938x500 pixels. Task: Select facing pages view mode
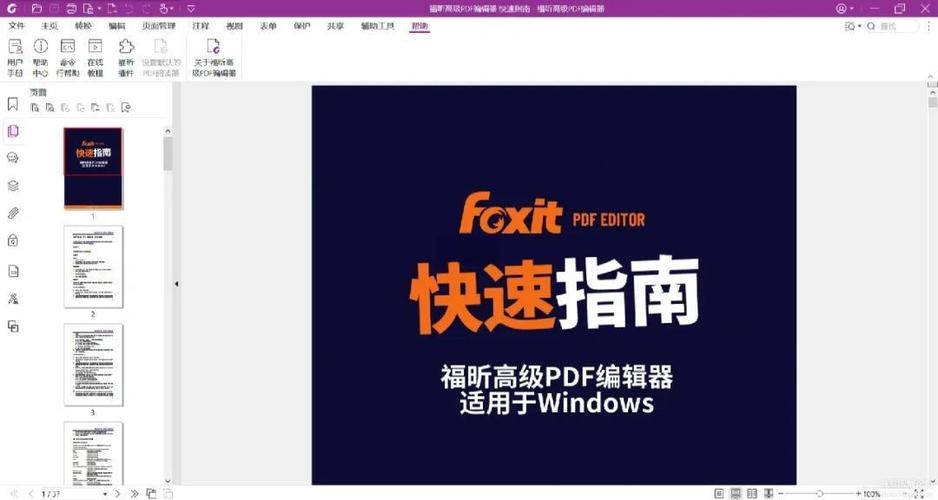pos(752,494)
